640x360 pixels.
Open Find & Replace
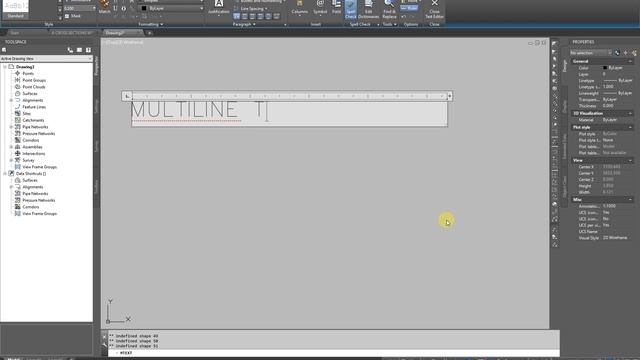[x=389, y=9]
